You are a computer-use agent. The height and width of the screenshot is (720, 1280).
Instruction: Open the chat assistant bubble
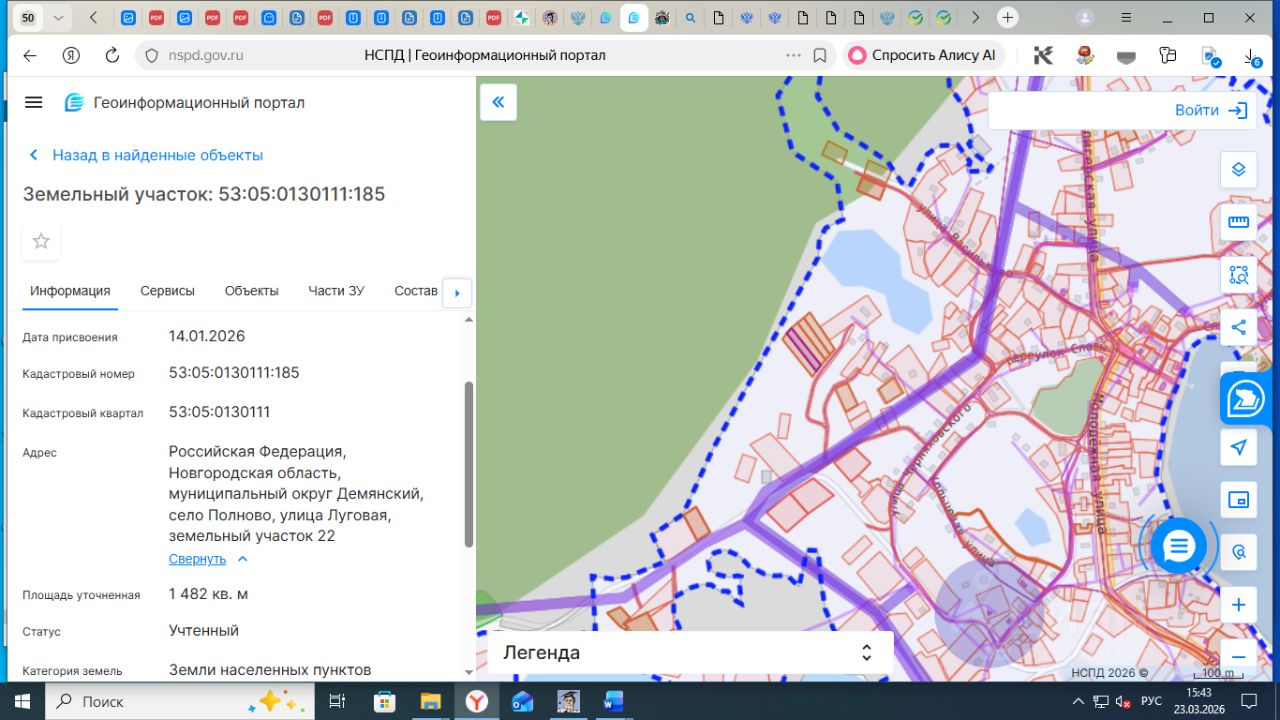pos(1179,546)
